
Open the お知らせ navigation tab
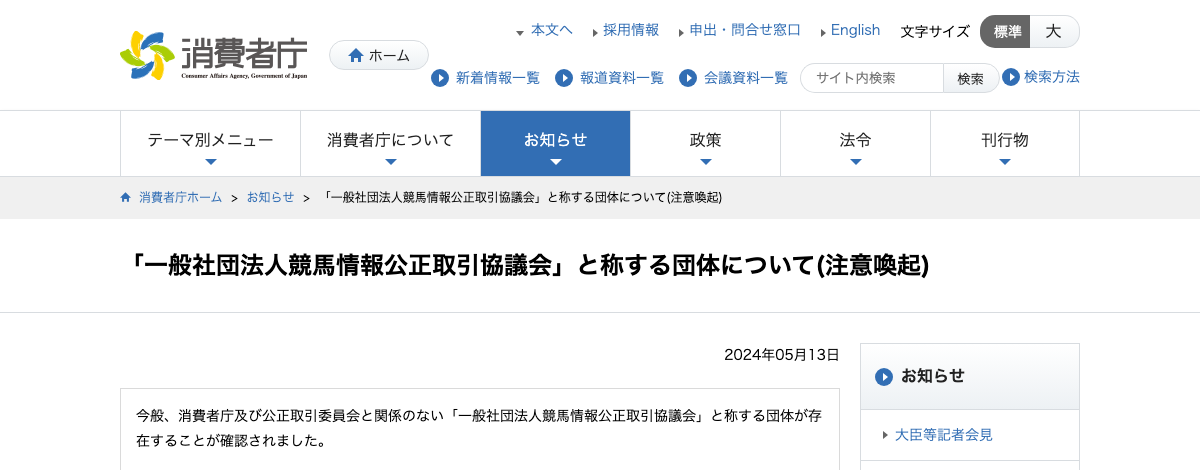click(556, 144)
